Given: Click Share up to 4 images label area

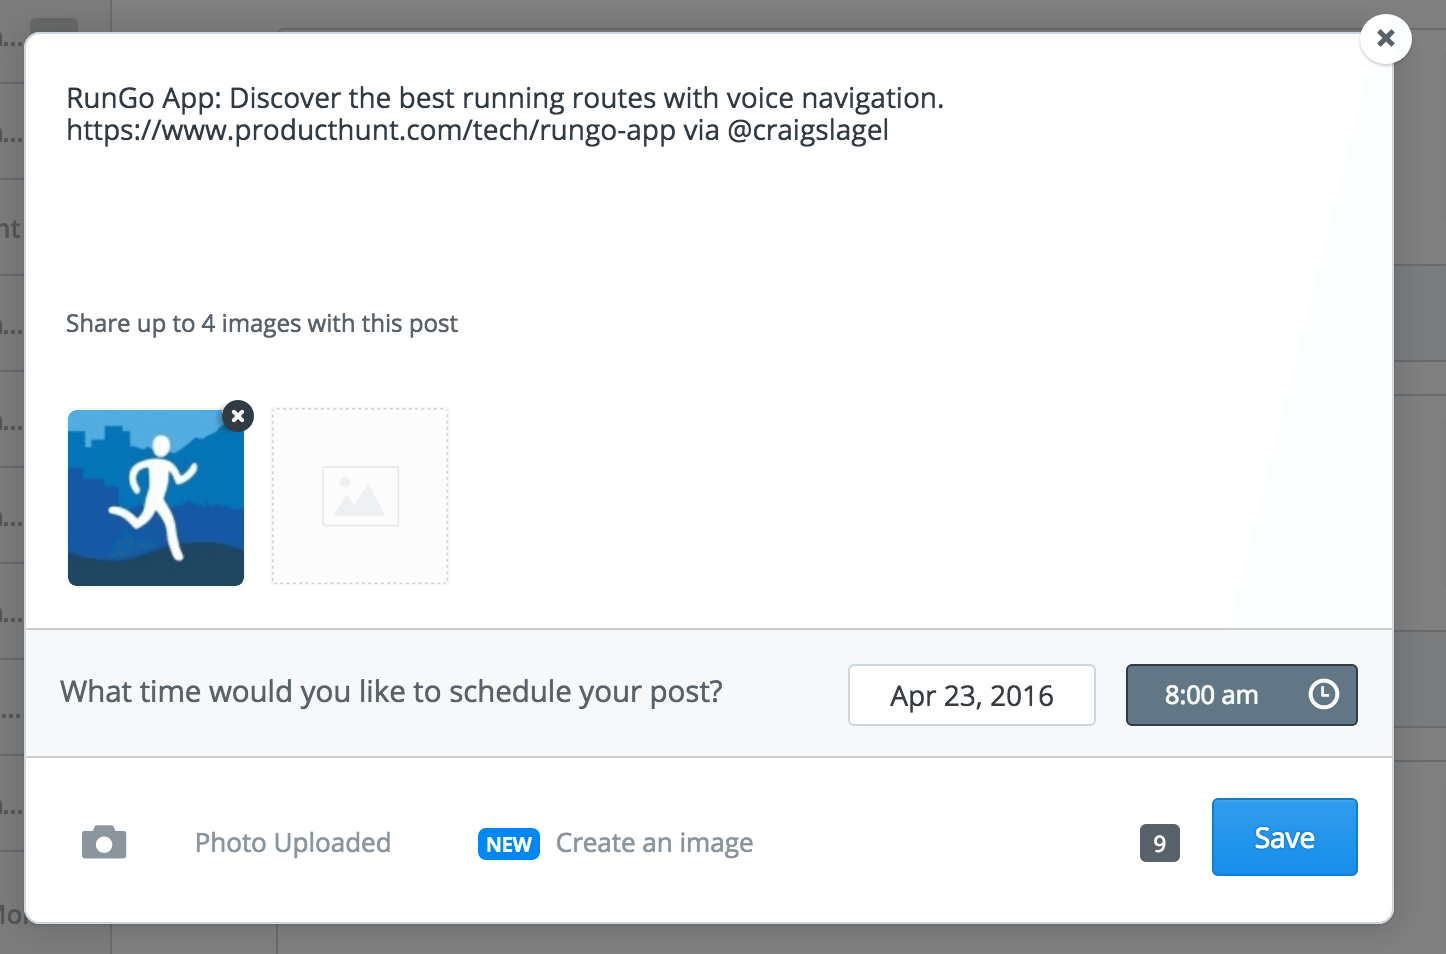Looking at the screenshot, I should [x=261, y=323].
